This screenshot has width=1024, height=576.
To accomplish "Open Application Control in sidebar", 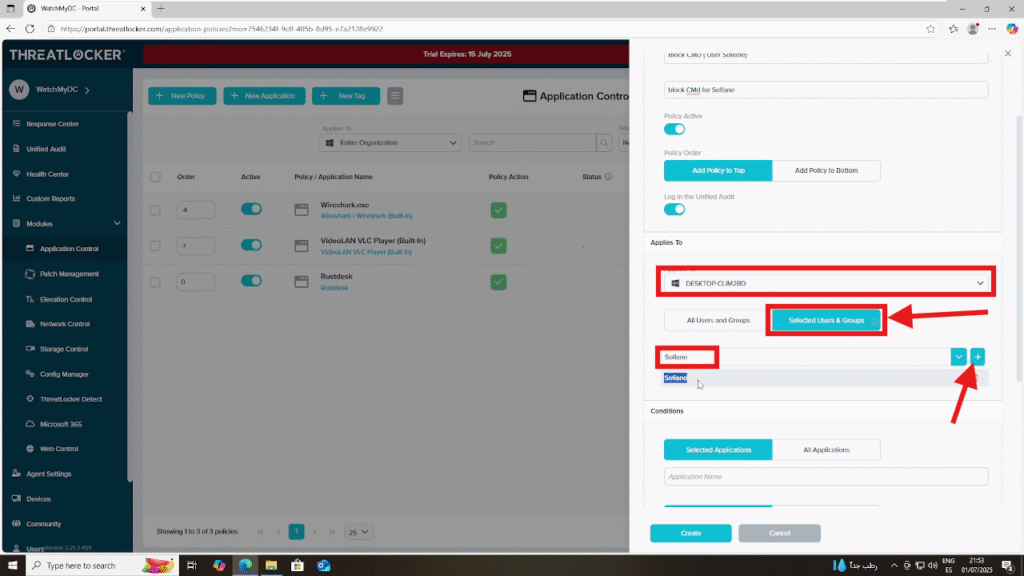I will pos(69,249).
